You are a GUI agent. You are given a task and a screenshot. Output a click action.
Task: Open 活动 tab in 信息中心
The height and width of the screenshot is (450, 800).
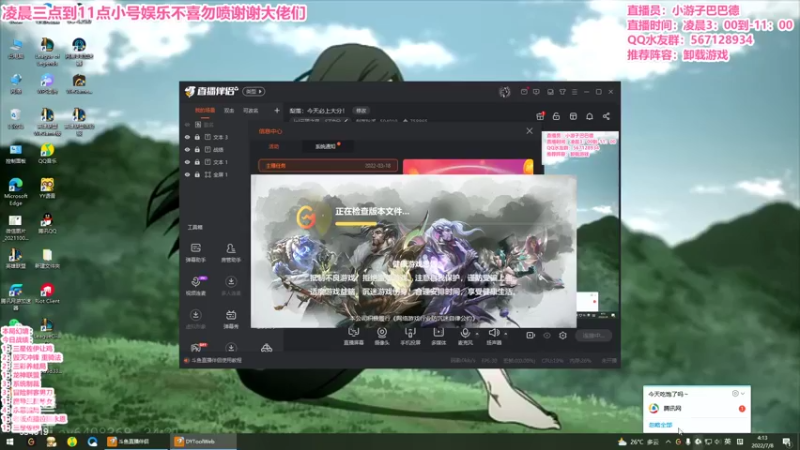tap(274, 146)
